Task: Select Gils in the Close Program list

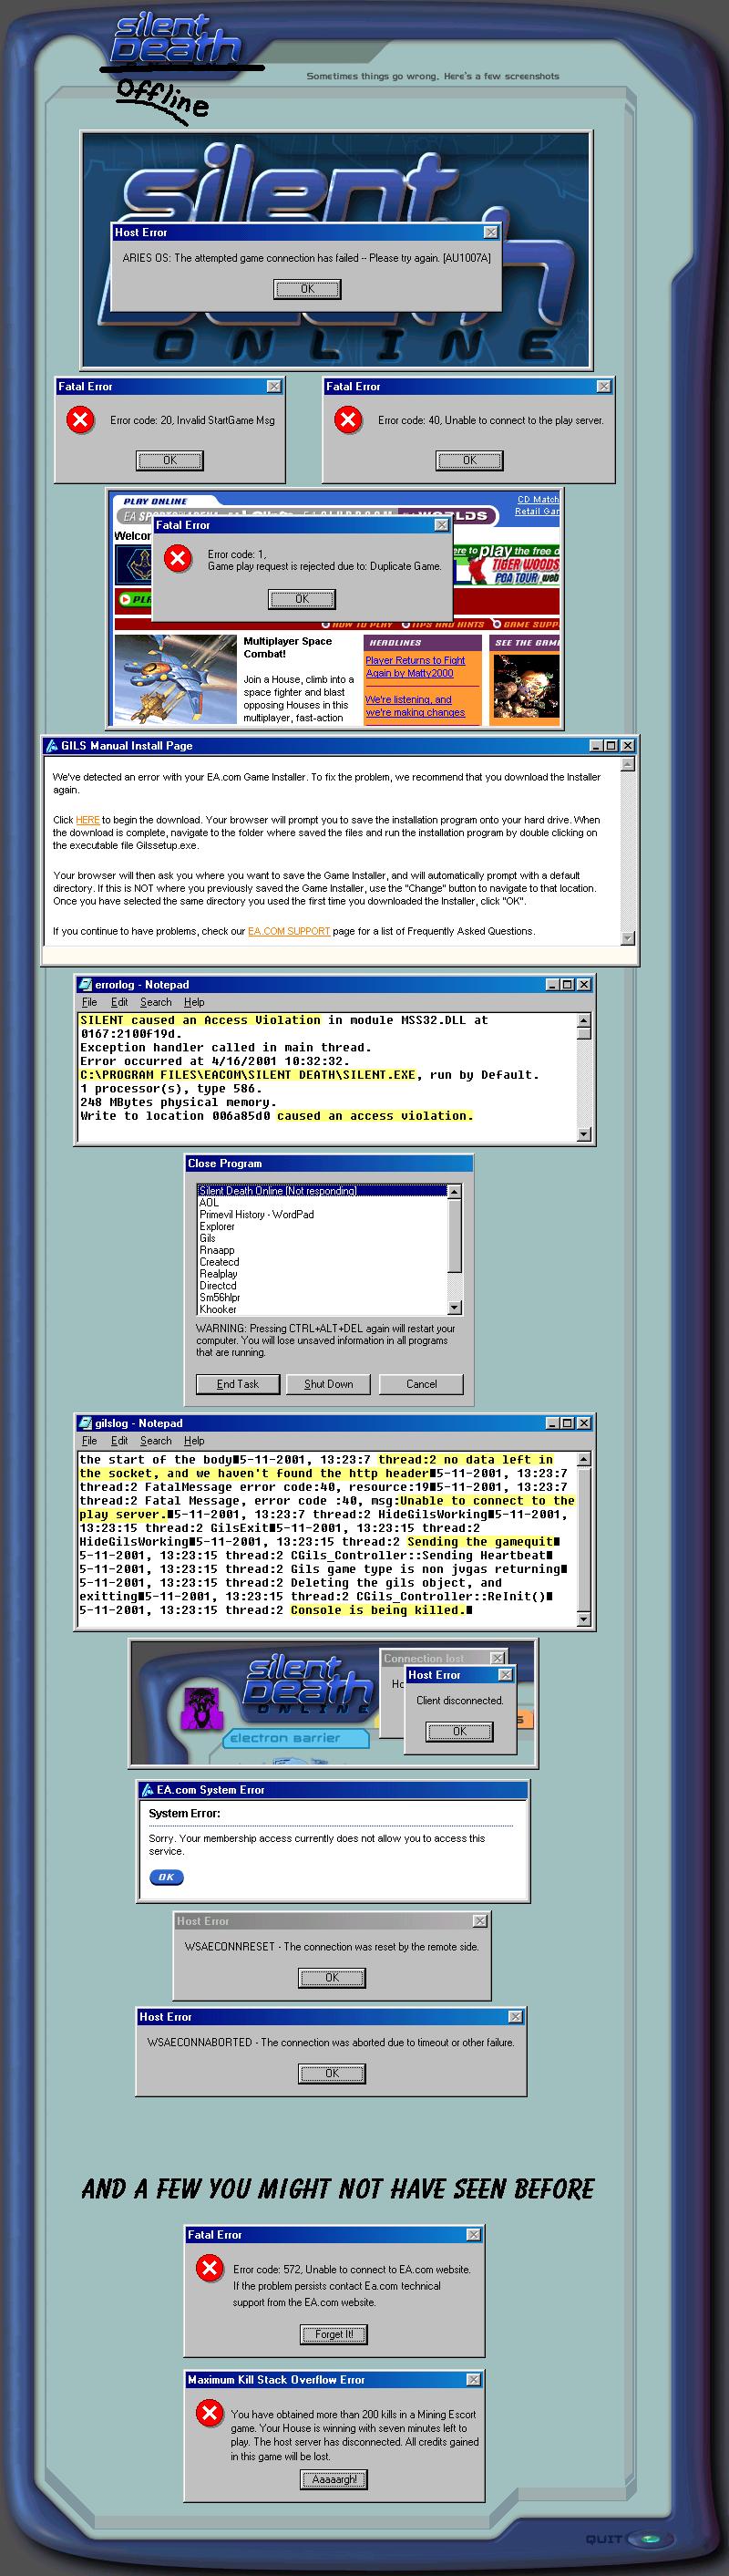Action: click(x=322, y=1238)
